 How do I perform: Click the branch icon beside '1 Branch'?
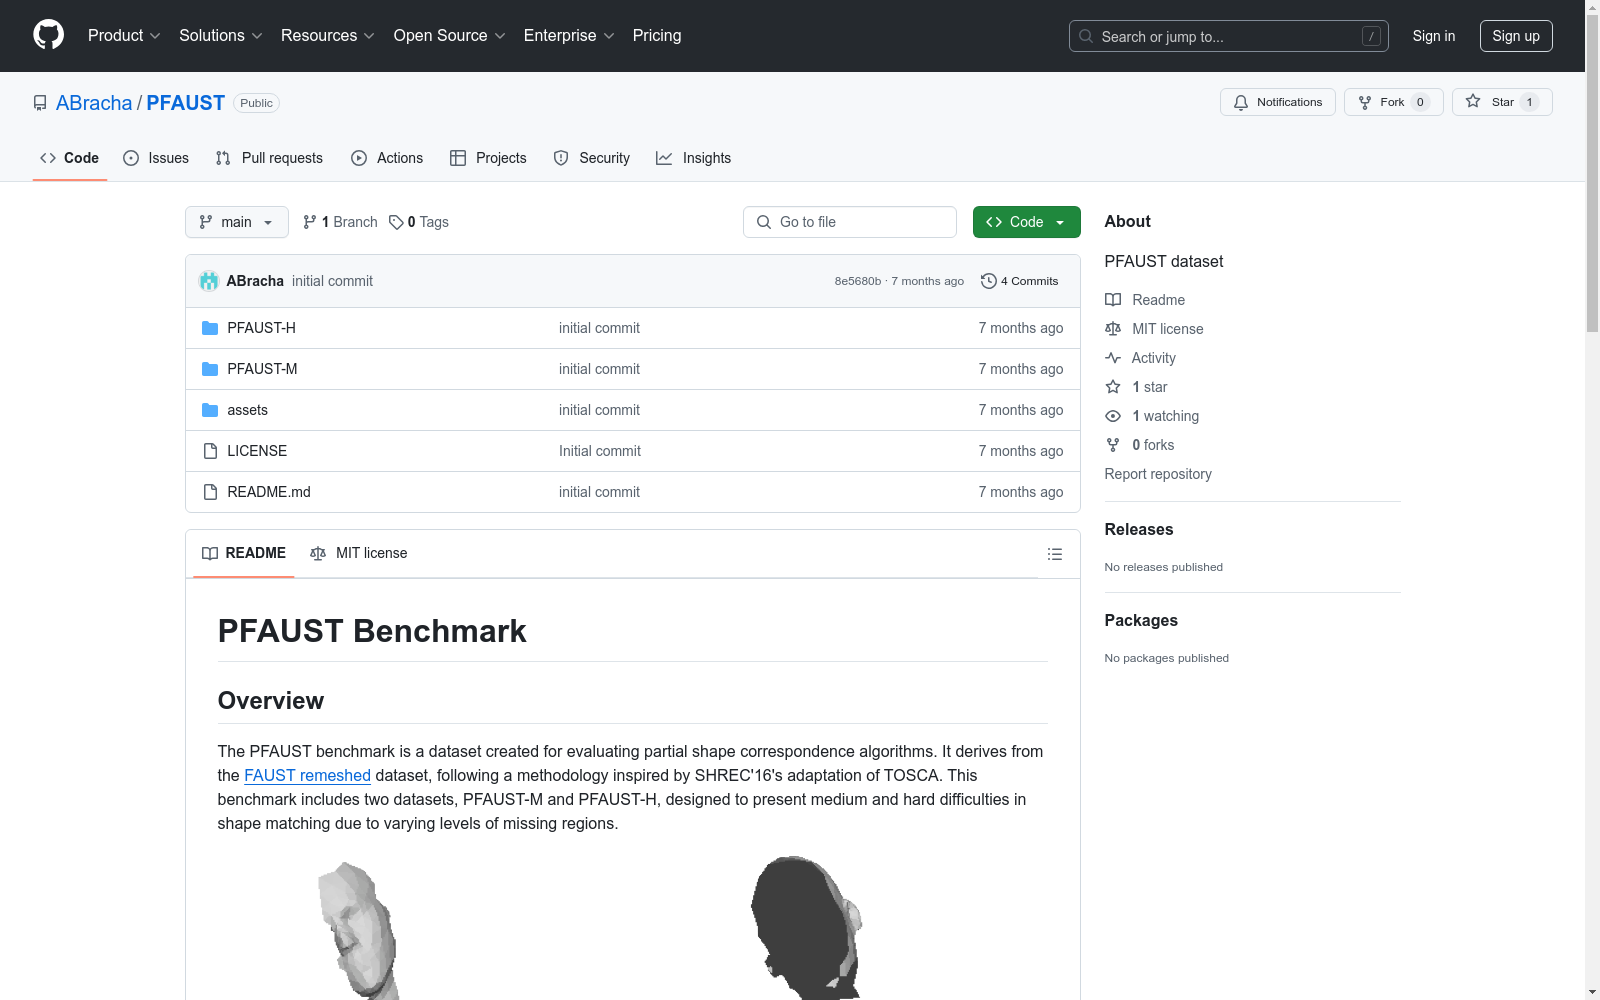310,222
